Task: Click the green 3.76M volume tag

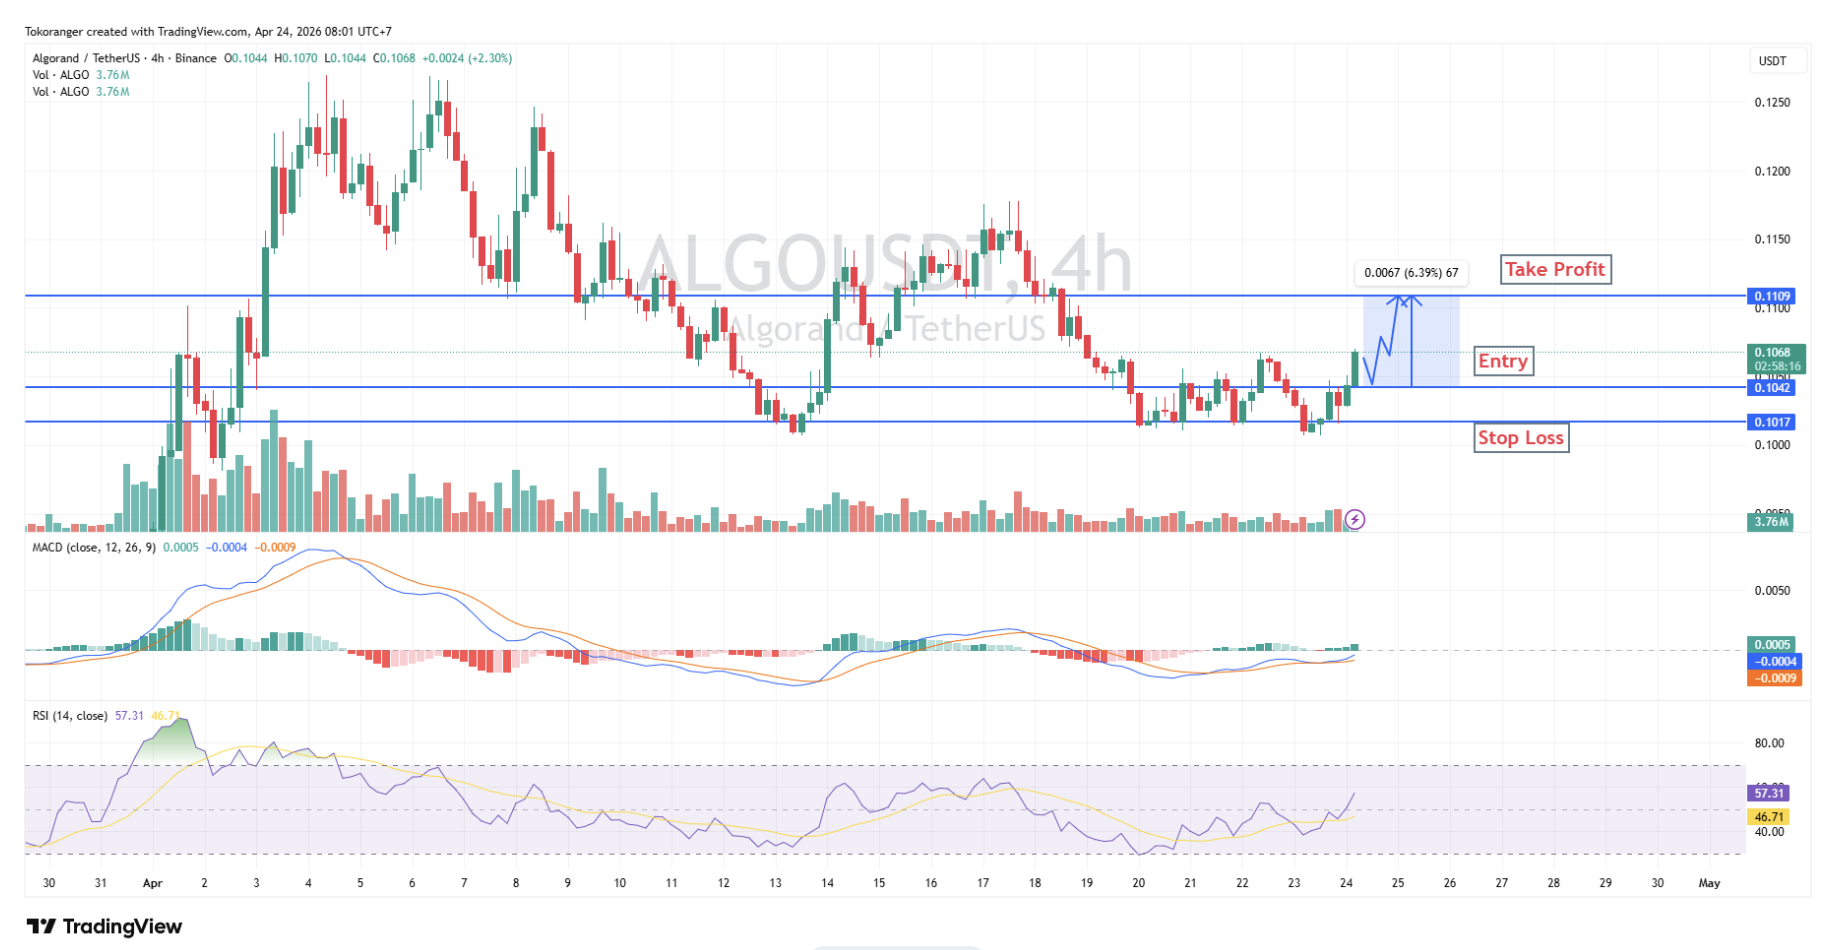Action: pyautogui.click(x=1771, y=521)
